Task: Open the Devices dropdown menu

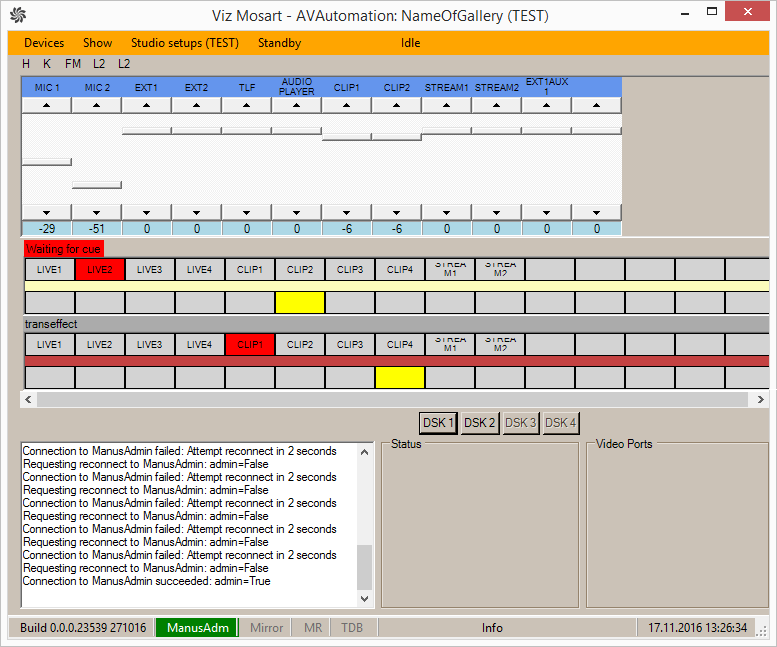Action: pos(44,43)
